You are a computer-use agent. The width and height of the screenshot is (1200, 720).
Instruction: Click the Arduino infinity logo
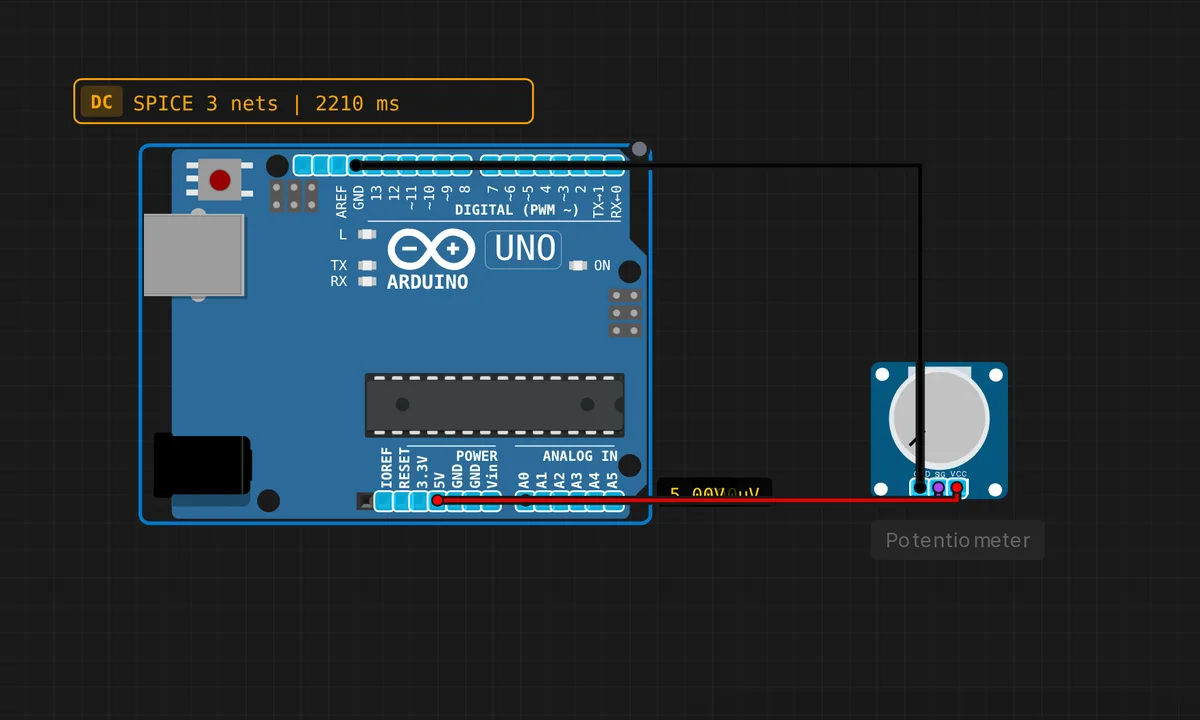coord(430,249)
